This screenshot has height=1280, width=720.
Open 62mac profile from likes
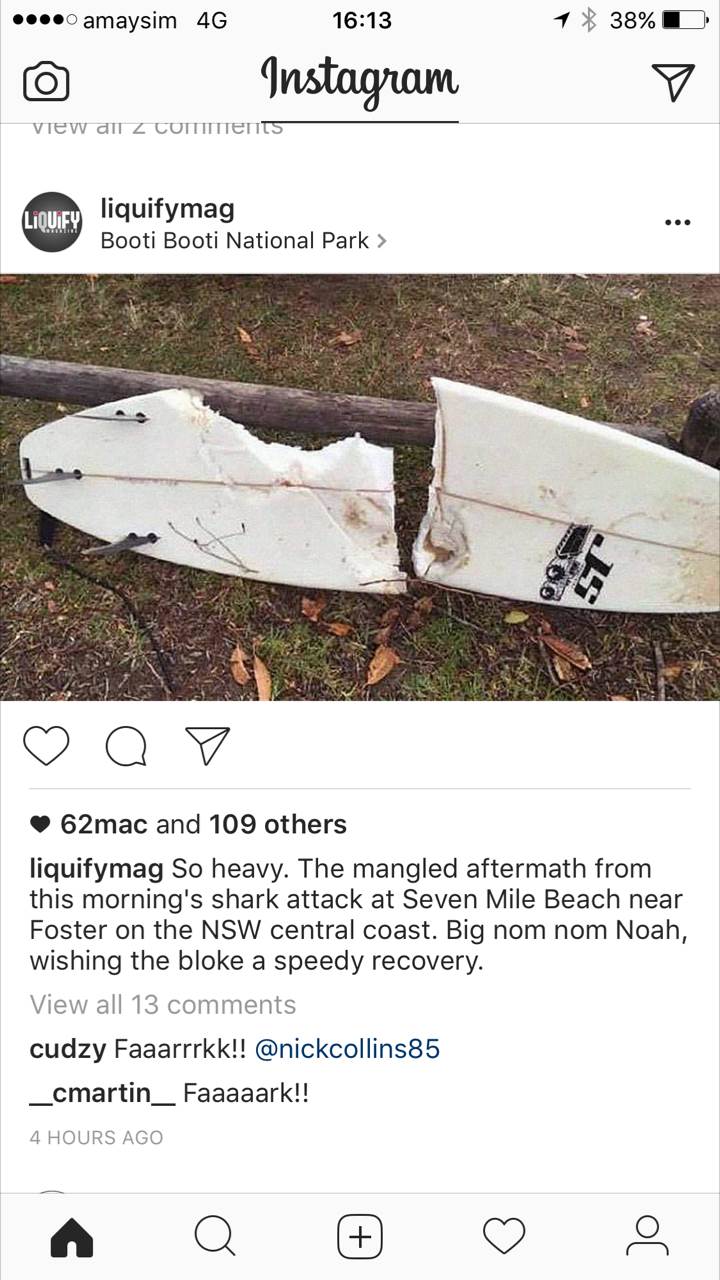(104, 824)
